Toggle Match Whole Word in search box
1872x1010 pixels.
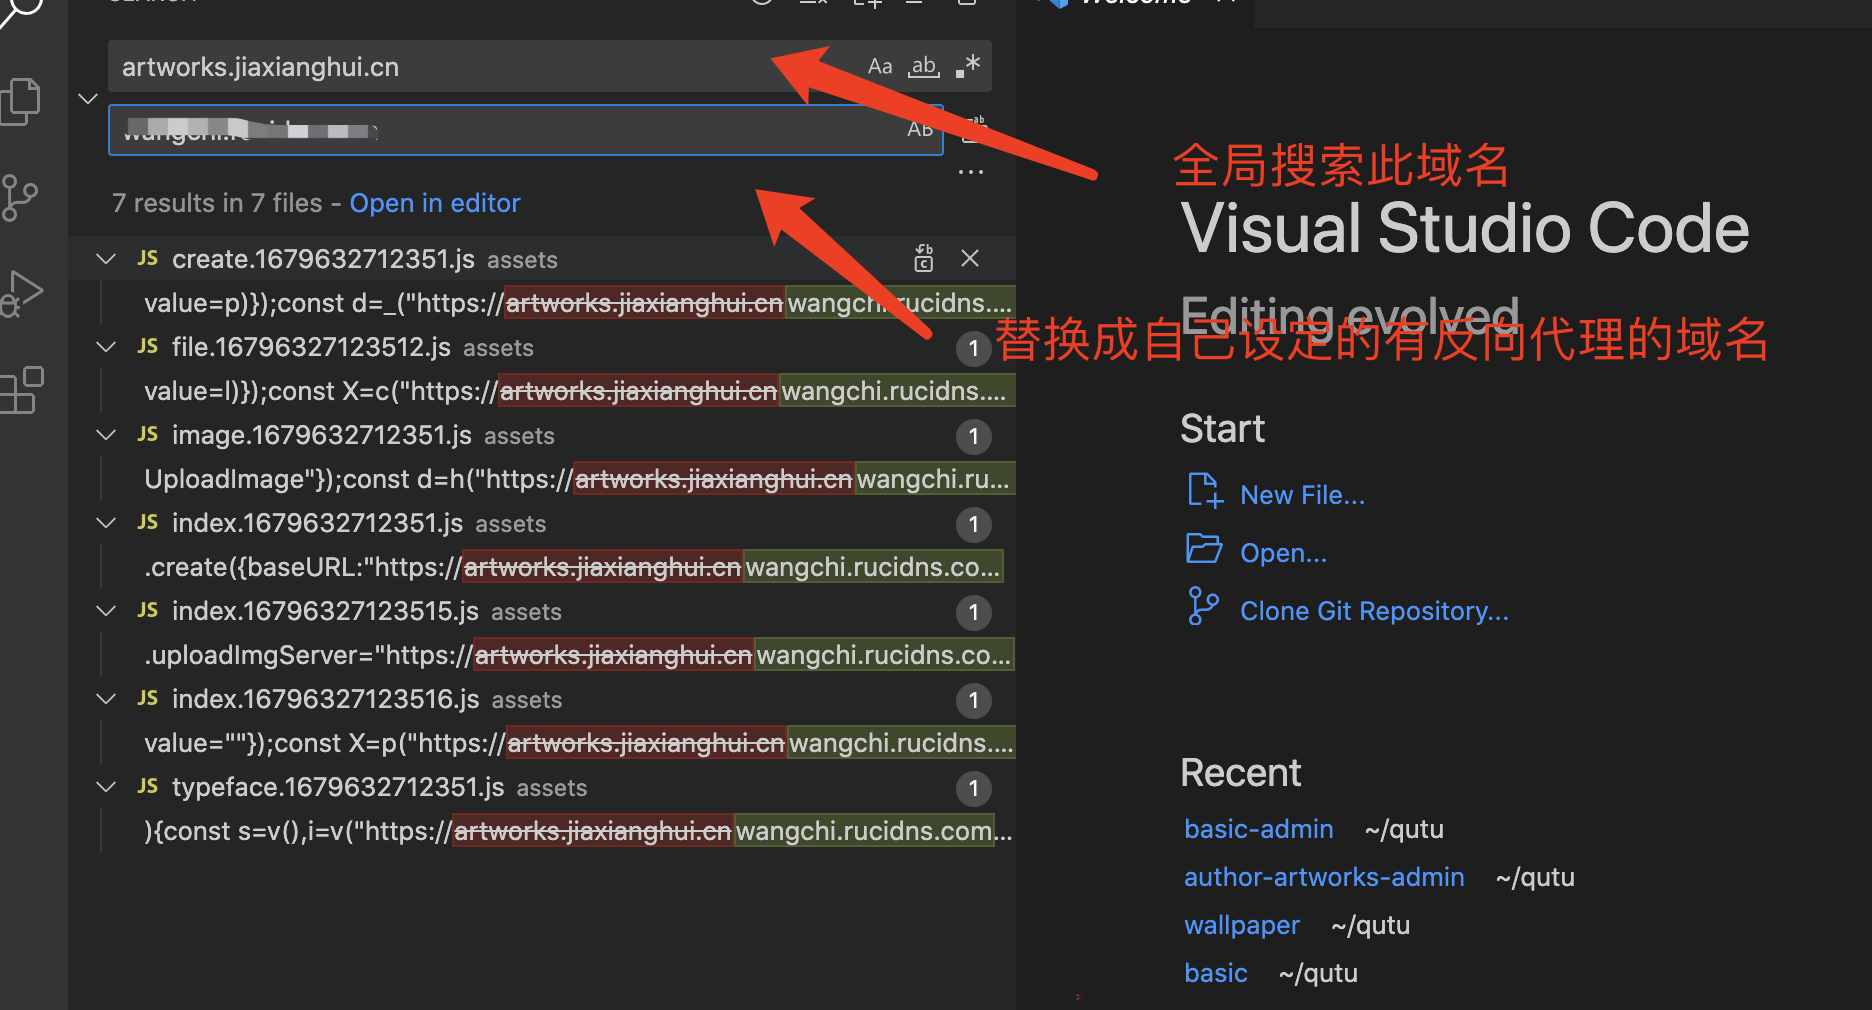923,67
